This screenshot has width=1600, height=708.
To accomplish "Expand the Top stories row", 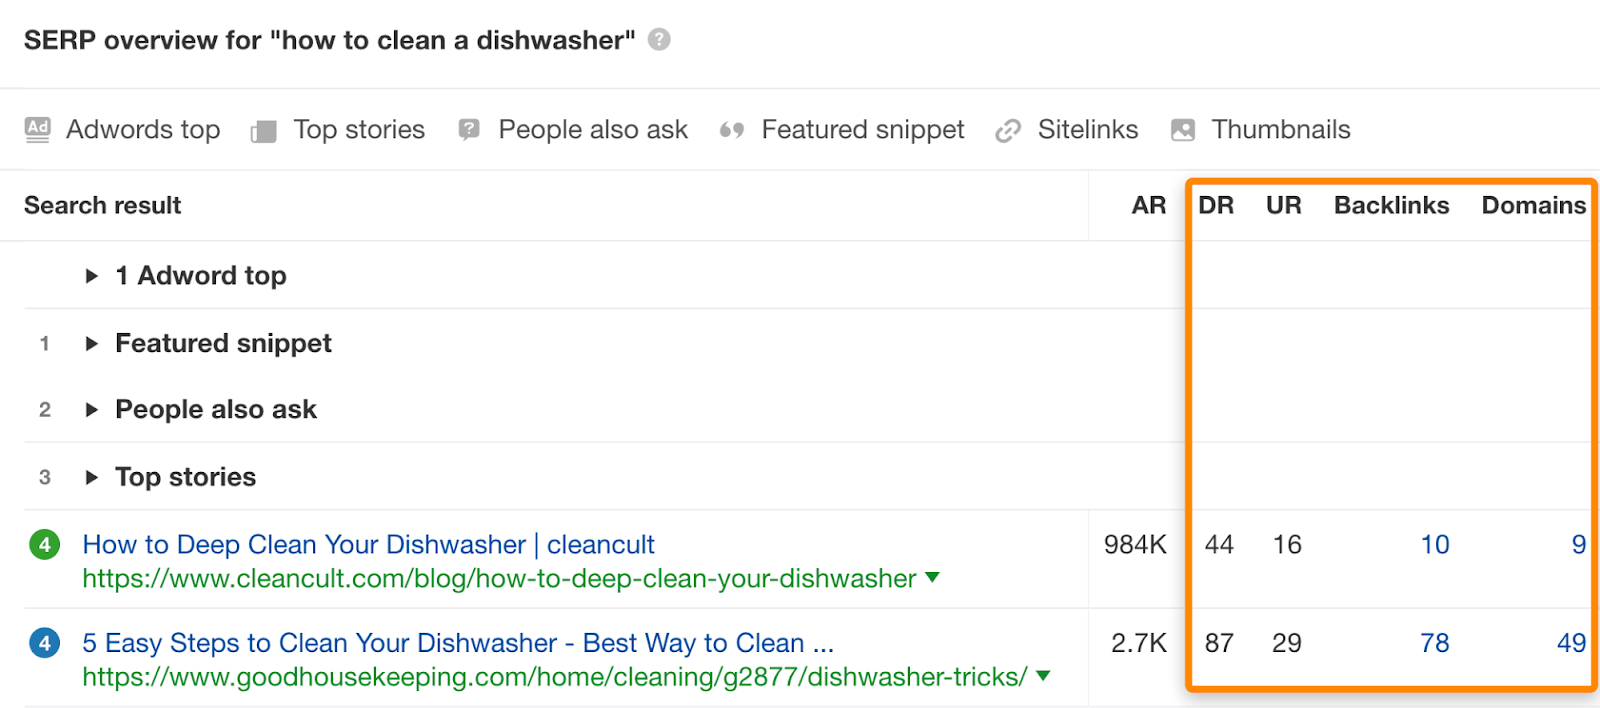I will coord(91,477).
